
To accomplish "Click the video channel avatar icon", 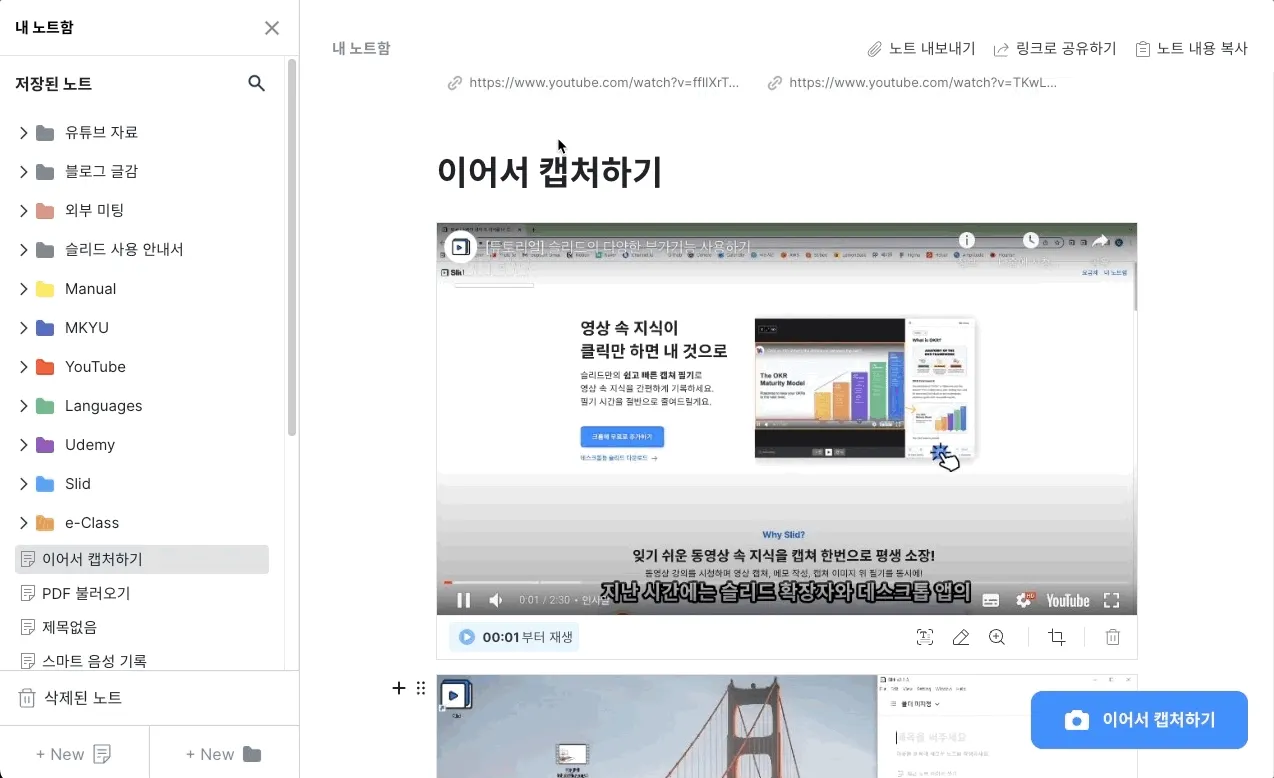I will tap(460, 247).
